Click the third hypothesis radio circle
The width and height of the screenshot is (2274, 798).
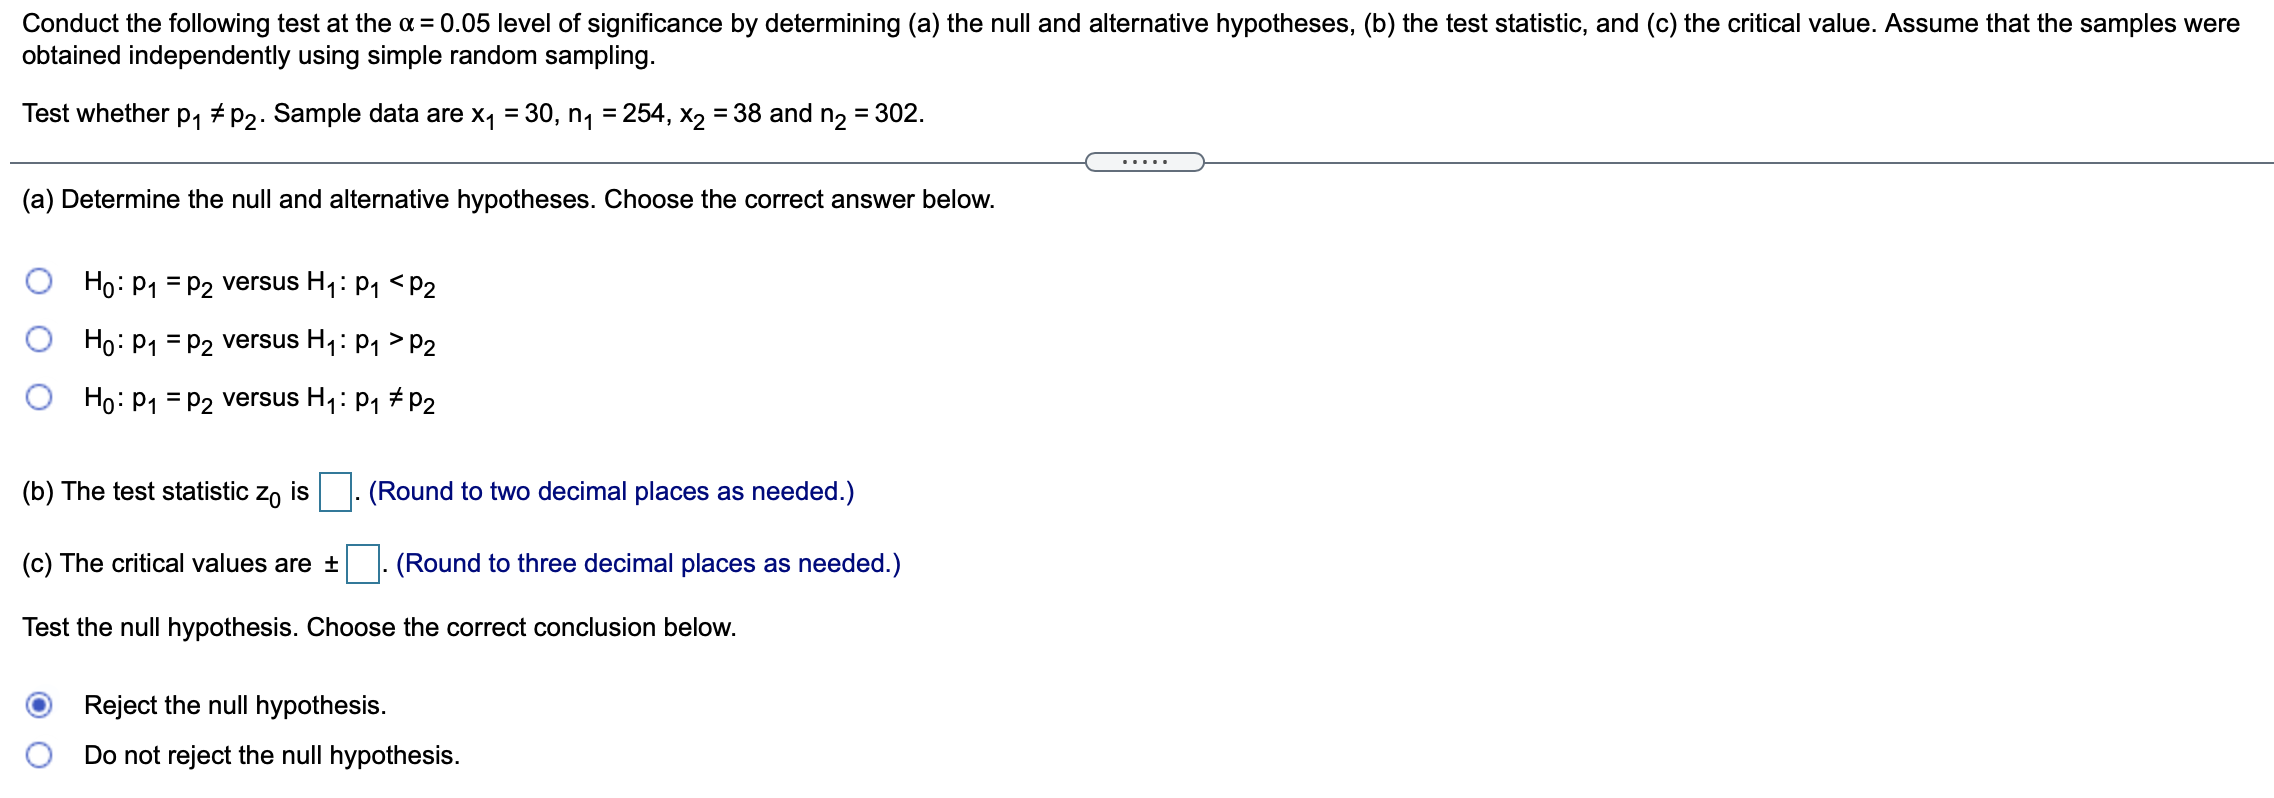tap(38, 400)
